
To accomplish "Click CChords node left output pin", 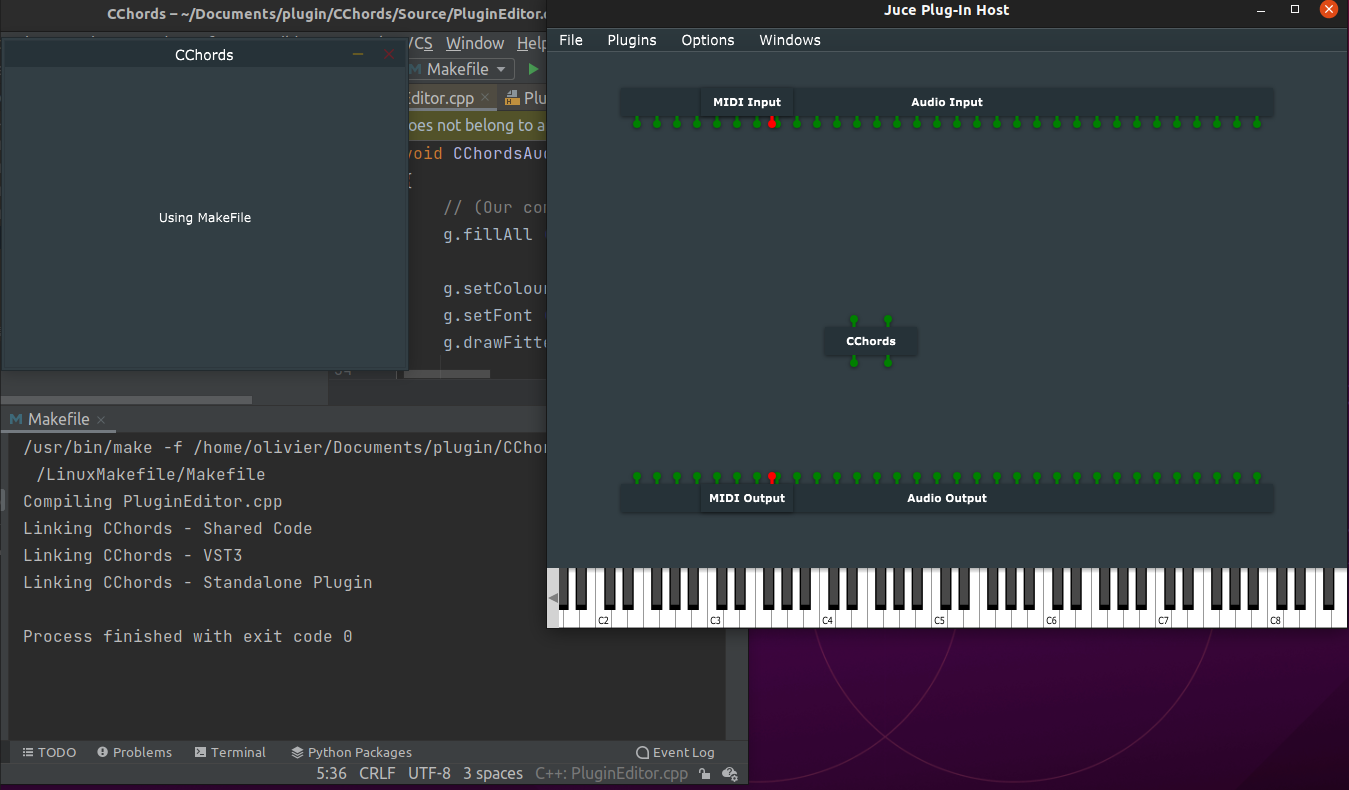I will [x=854, y=361].
